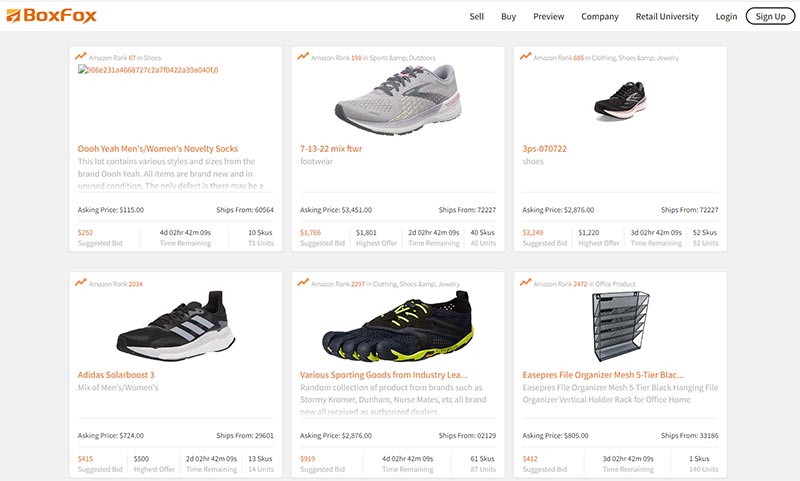Click the $500 highest offer
Viewport: 800px width, 481px height.
[x=141, y=459]
